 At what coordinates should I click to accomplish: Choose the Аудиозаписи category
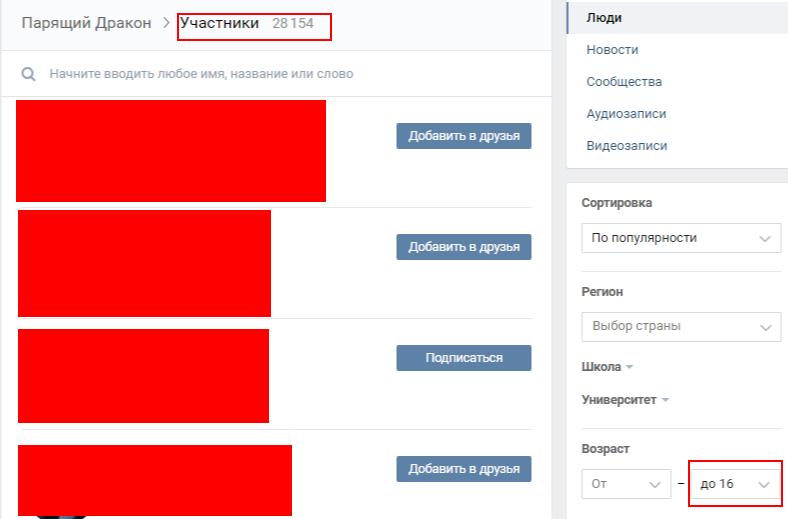point(626,114)
